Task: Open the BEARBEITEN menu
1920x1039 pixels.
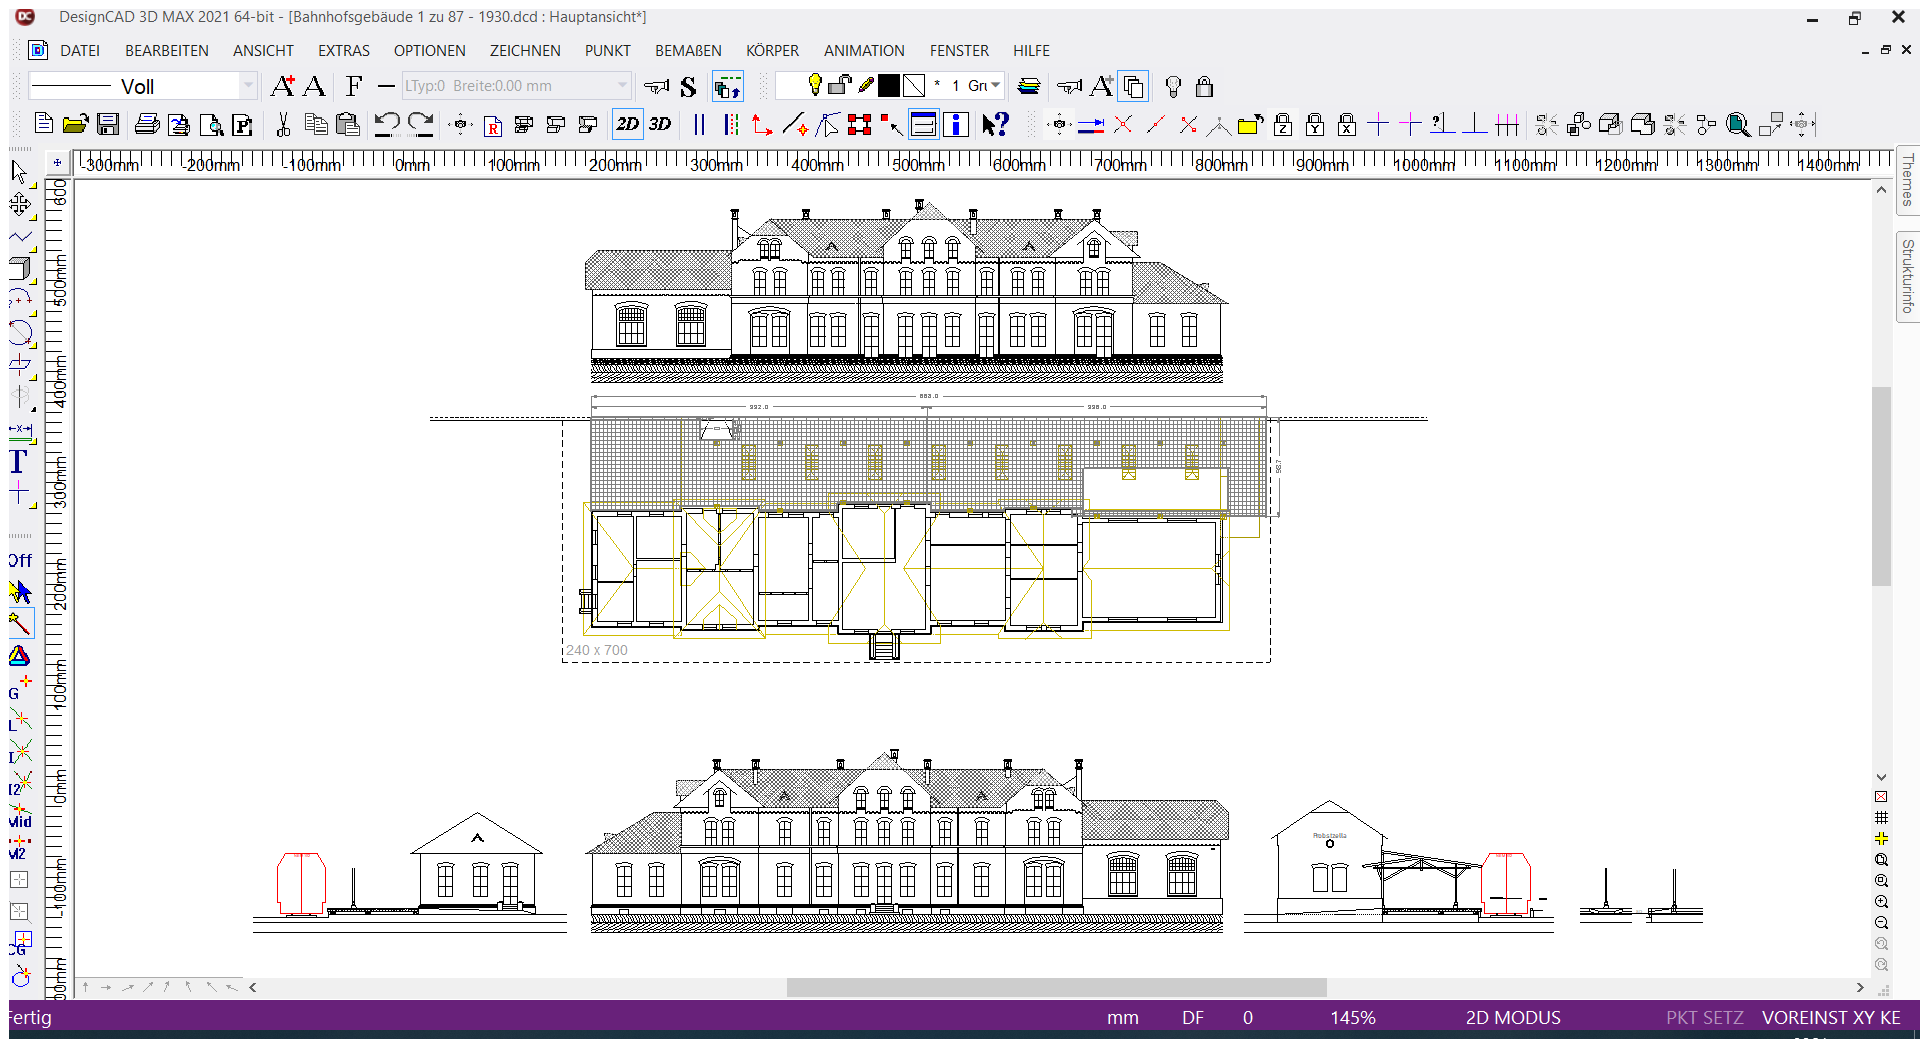Action: pyautogui.click(x=166, y=50)
